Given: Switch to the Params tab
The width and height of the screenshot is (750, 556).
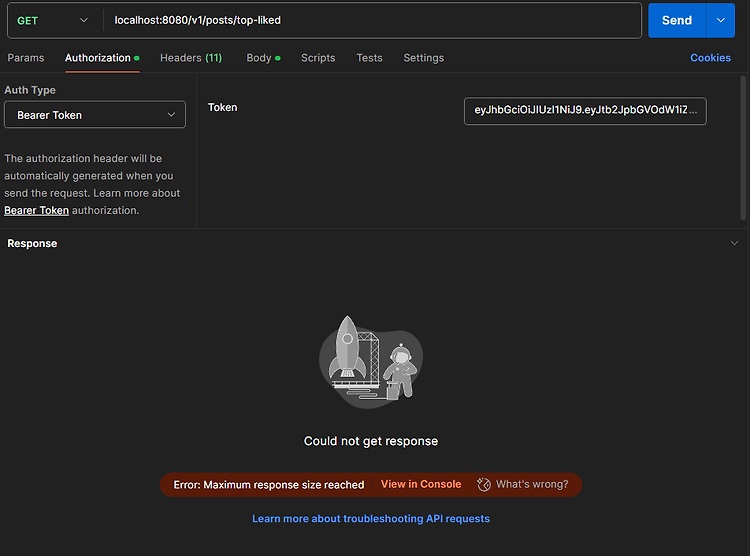Looking at the screenshot, I should (x=26, y=58).
